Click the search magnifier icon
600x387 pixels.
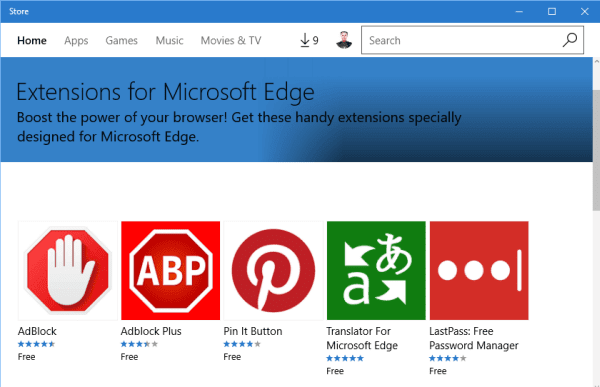(x=570, y=40)
